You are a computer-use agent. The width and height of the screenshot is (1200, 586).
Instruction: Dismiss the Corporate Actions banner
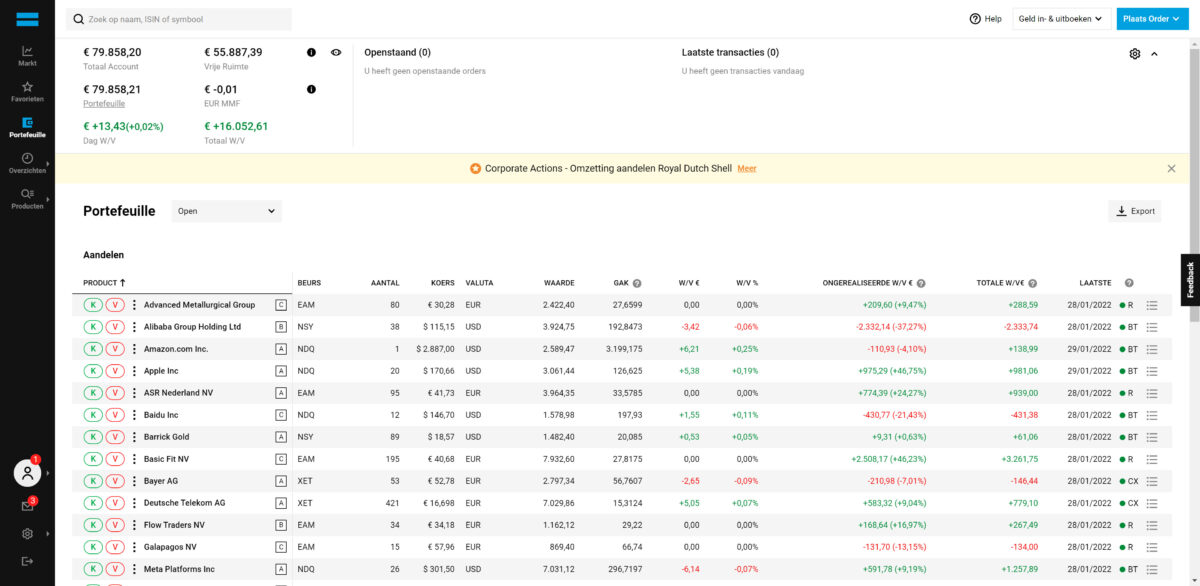[x=1171, y=169]
